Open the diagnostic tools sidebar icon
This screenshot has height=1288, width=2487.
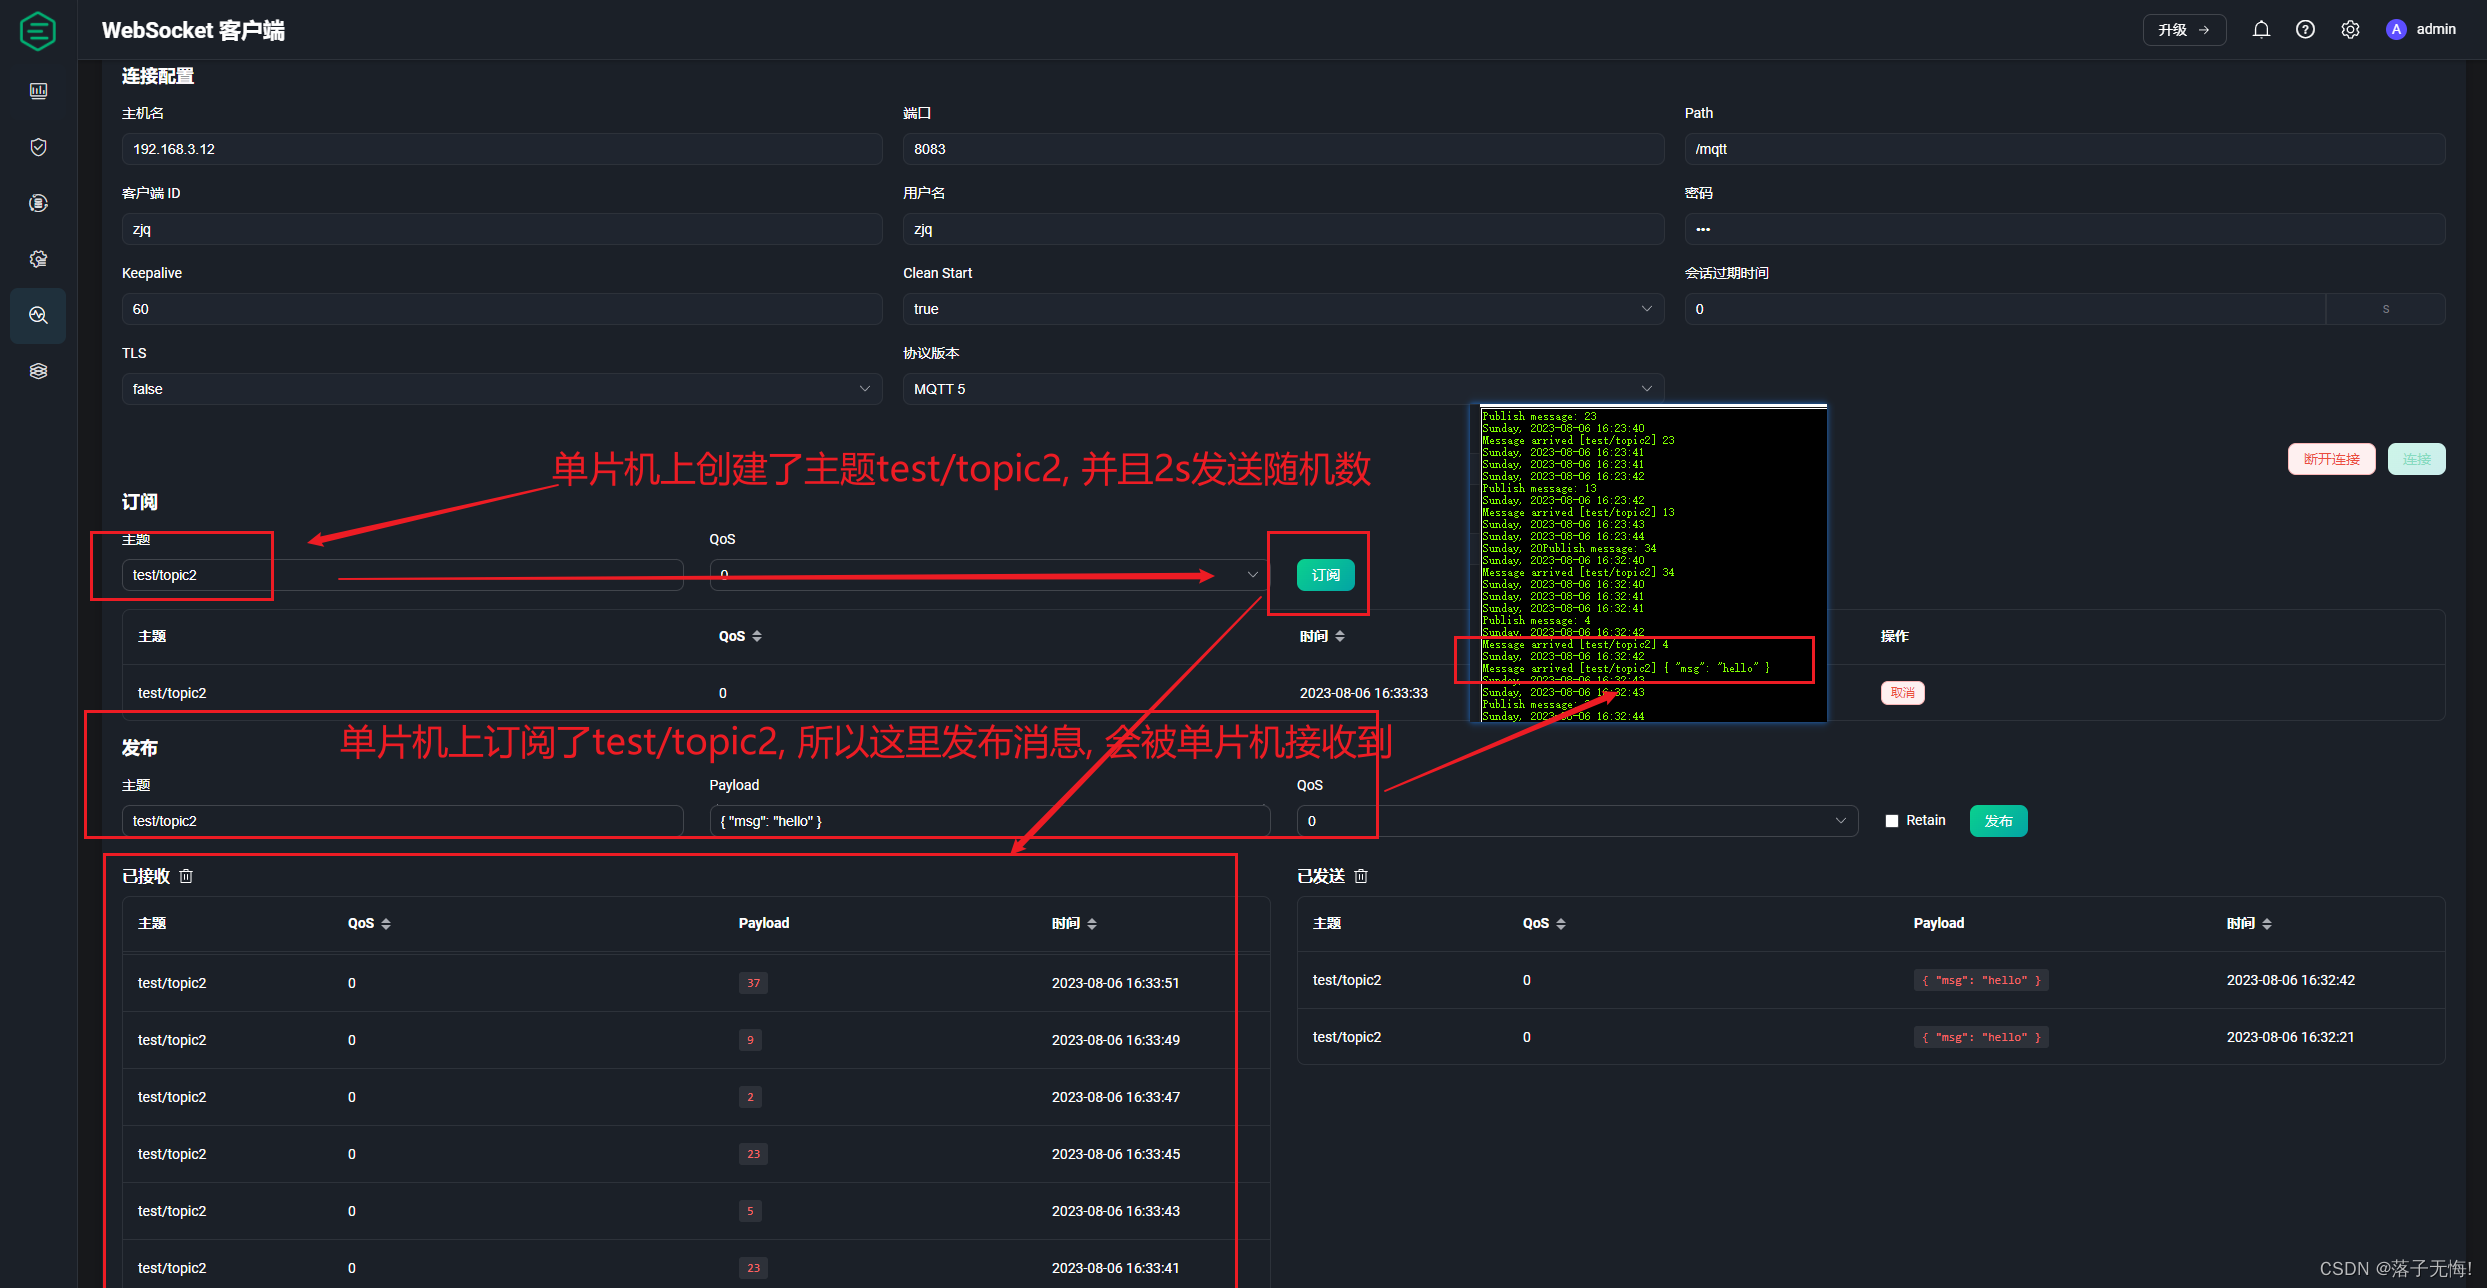point(38,315)
